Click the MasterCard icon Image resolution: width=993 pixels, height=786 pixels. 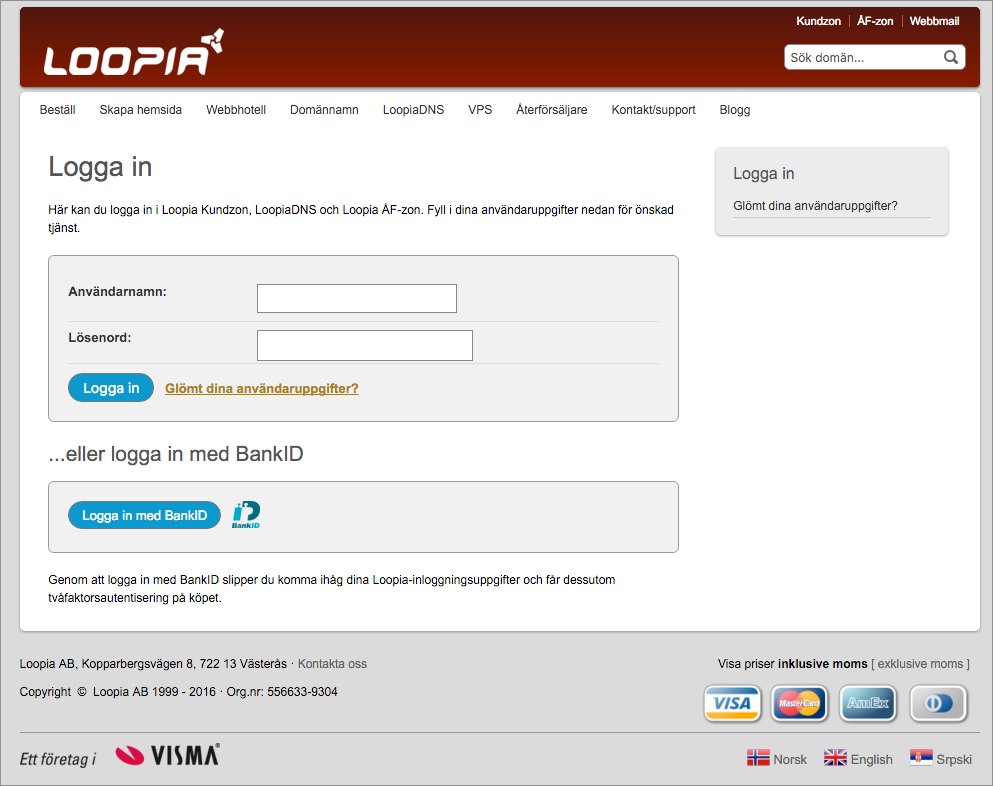(x=799, y=703)
